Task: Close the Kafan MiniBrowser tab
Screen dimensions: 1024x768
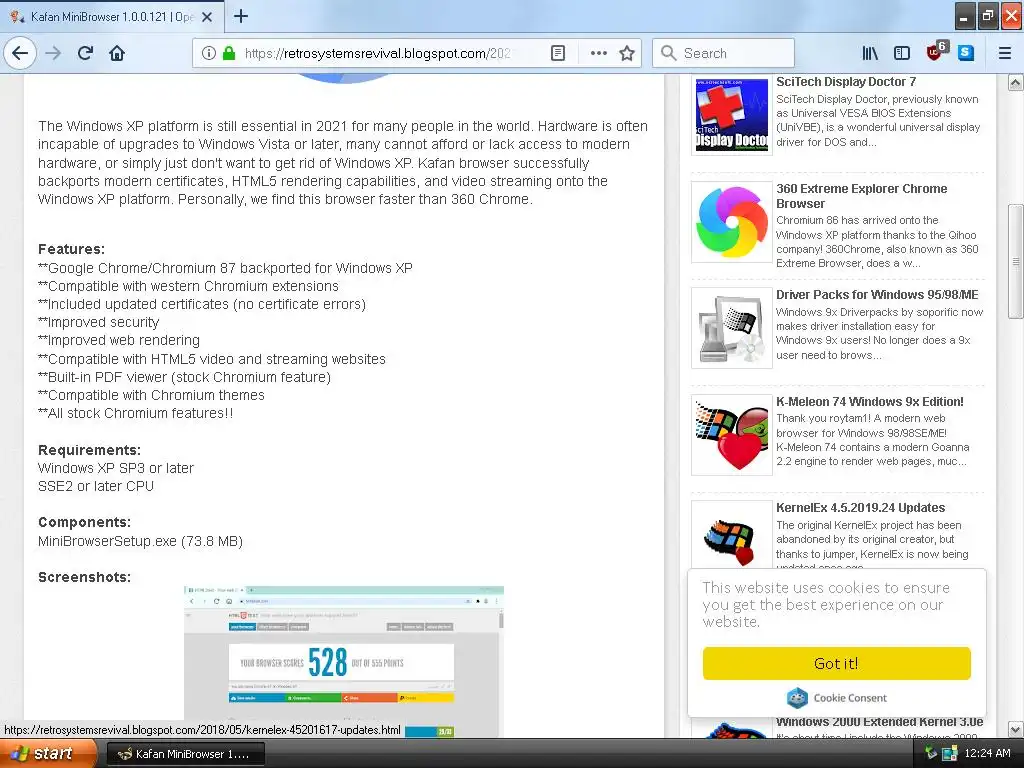Action: click(207, 17)
